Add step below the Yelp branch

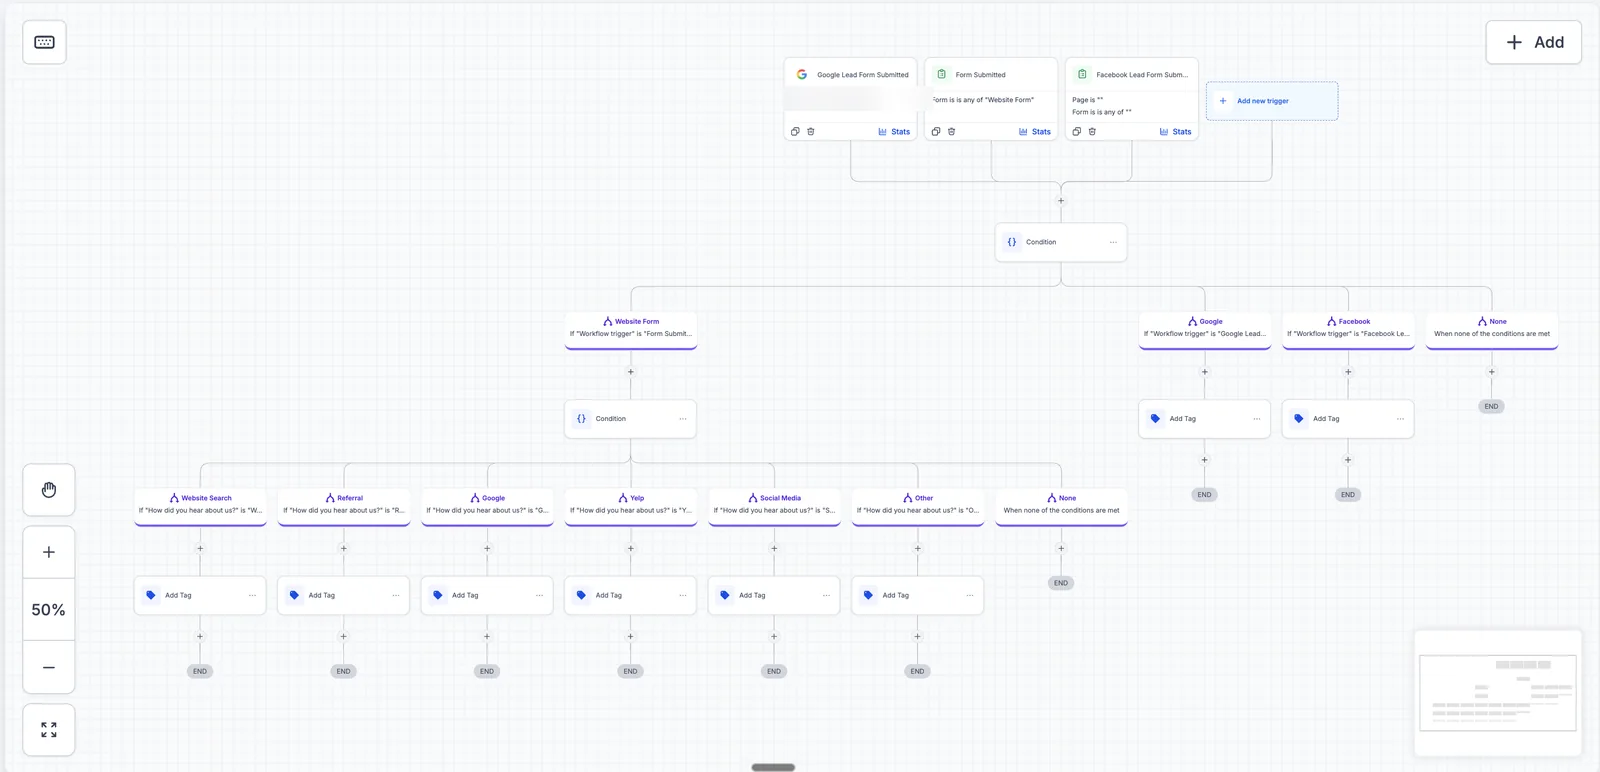[x=631, y=548]
